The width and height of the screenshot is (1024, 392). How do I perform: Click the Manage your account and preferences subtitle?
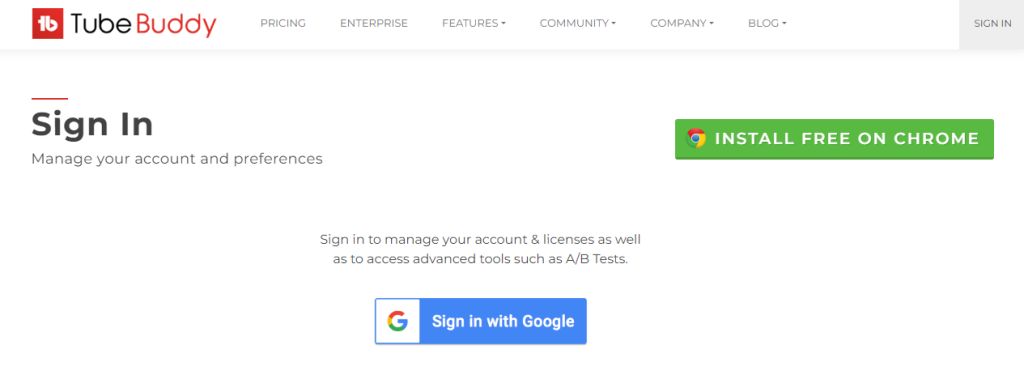pyautogui.click(x=177, y=159)
